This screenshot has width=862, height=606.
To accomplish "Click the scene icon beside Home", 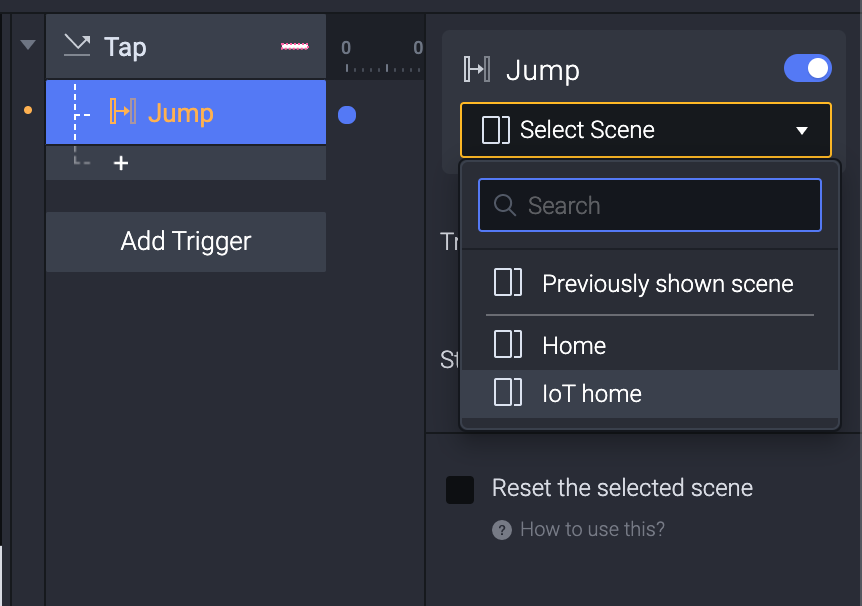I will [x=508, y=345].
